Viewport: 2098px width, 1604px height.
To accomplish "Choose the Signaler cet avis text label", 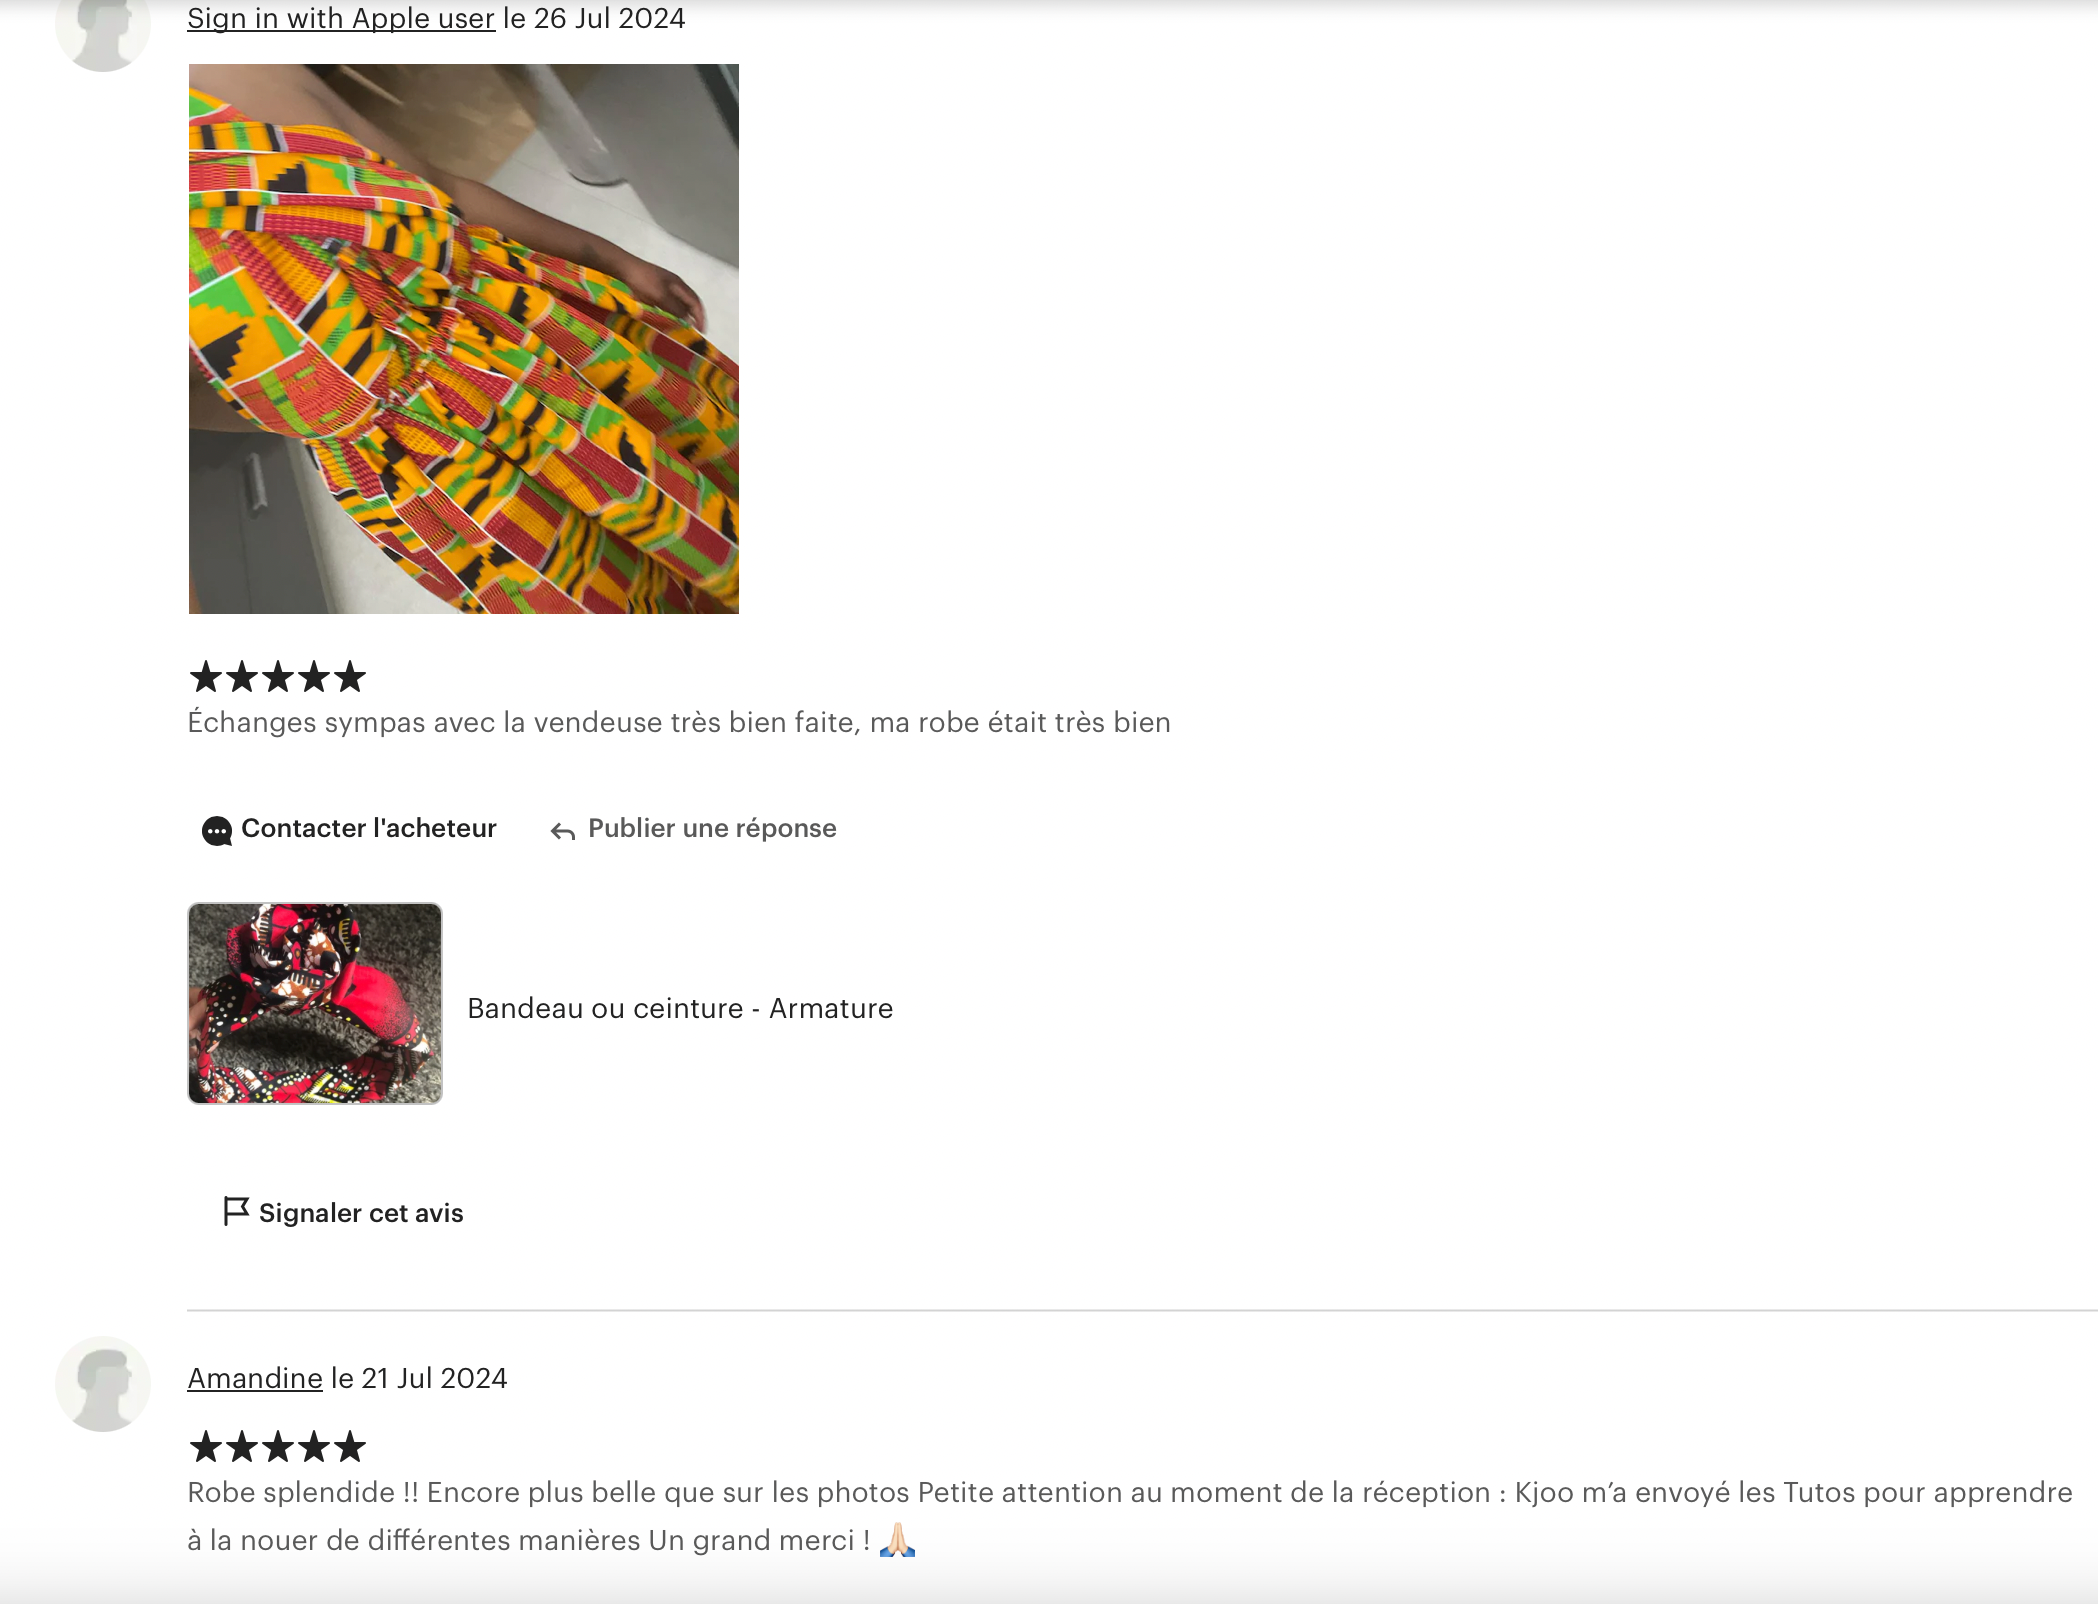I will pyautogui.click(x=361, y=1213).
